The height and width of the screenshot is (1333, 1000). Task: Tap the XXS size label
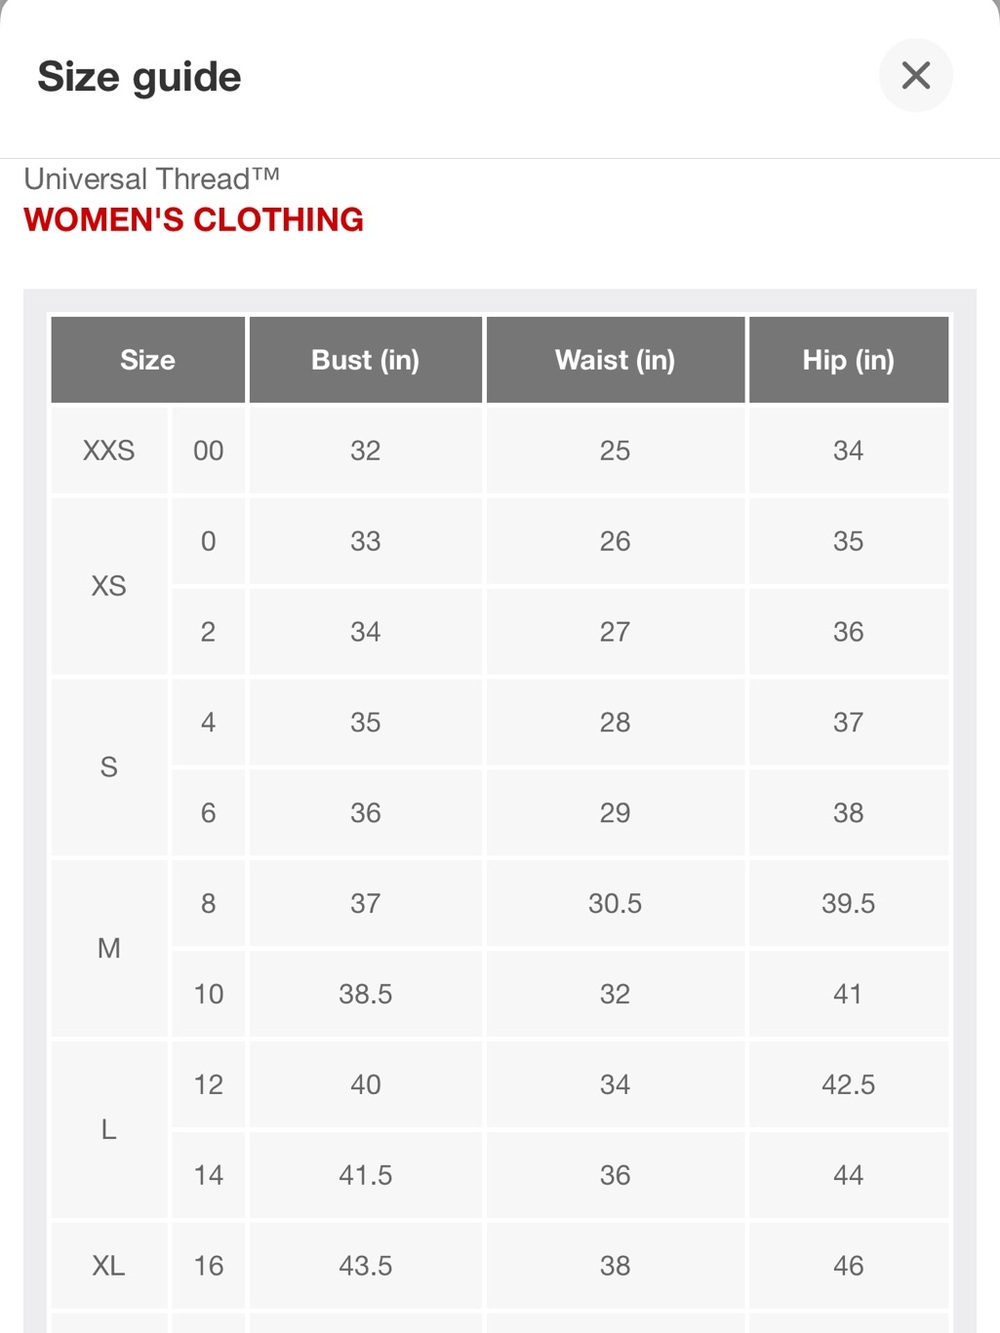pyautogui.click(x=109, y=451)
